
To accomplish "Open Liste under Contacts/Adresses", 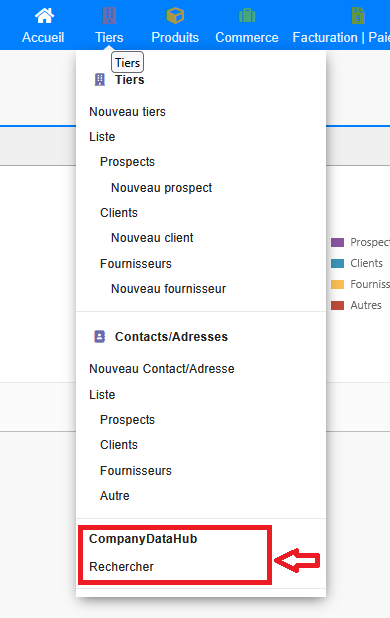I will click(x=102, y=395).
